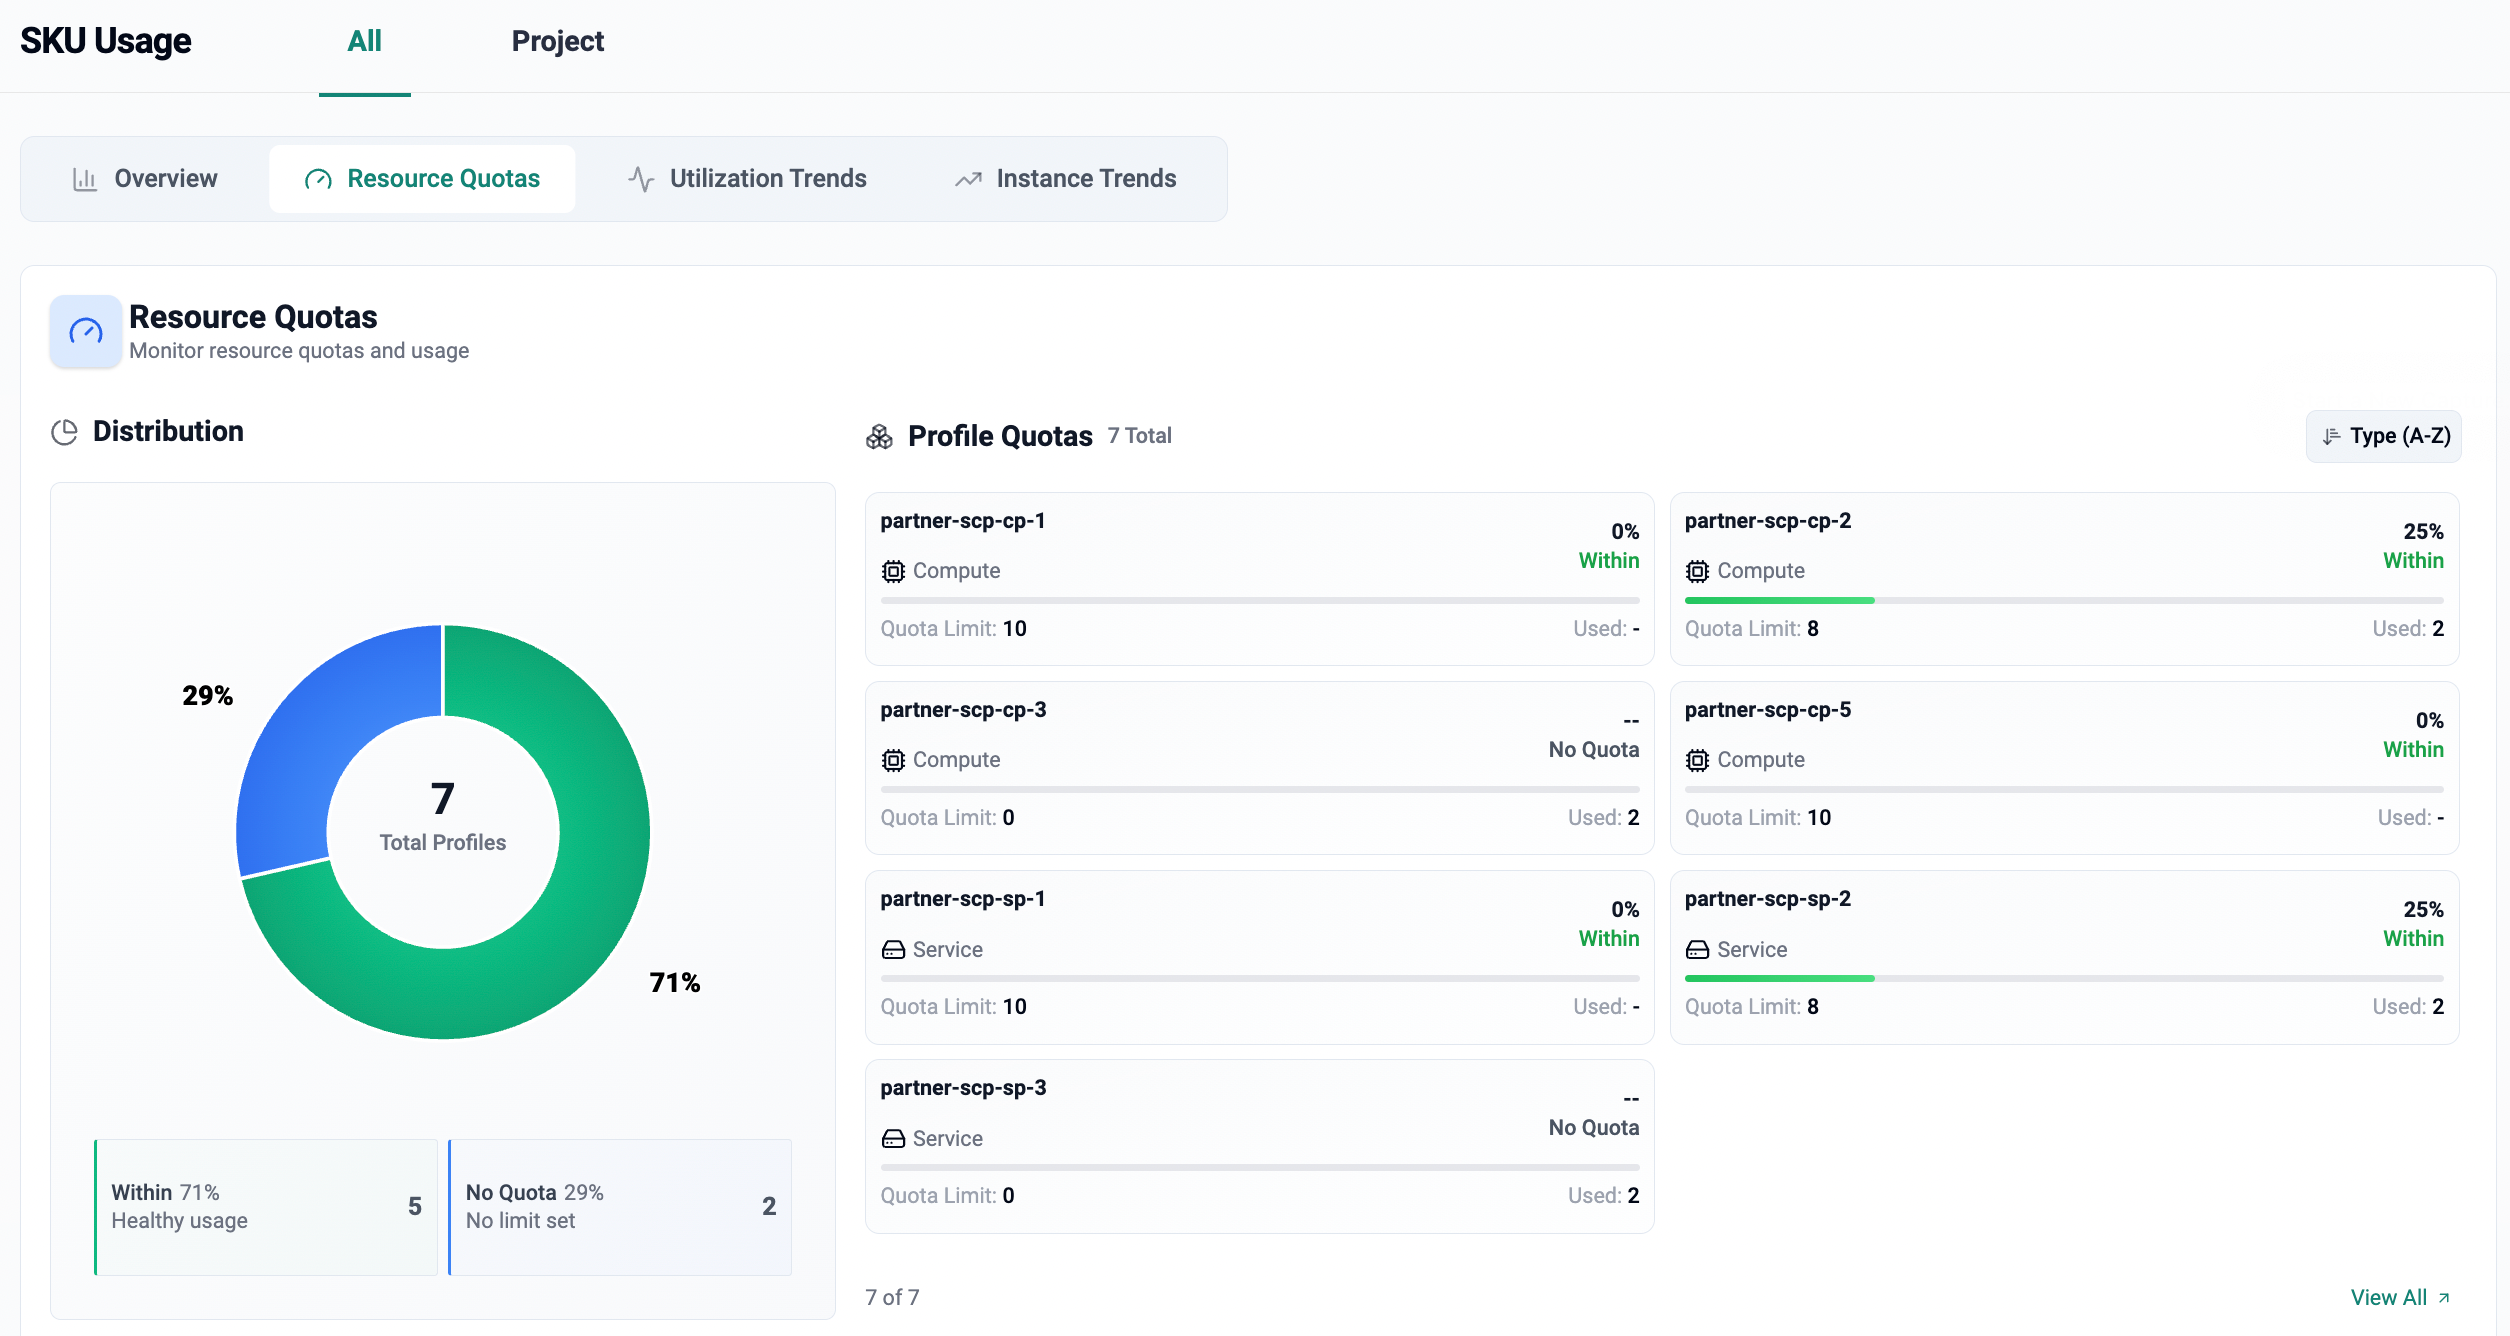The height and width of the screenshot is (1336, 2510).
Task: Select the Instance Trends tab
Action: (1065, 179)
